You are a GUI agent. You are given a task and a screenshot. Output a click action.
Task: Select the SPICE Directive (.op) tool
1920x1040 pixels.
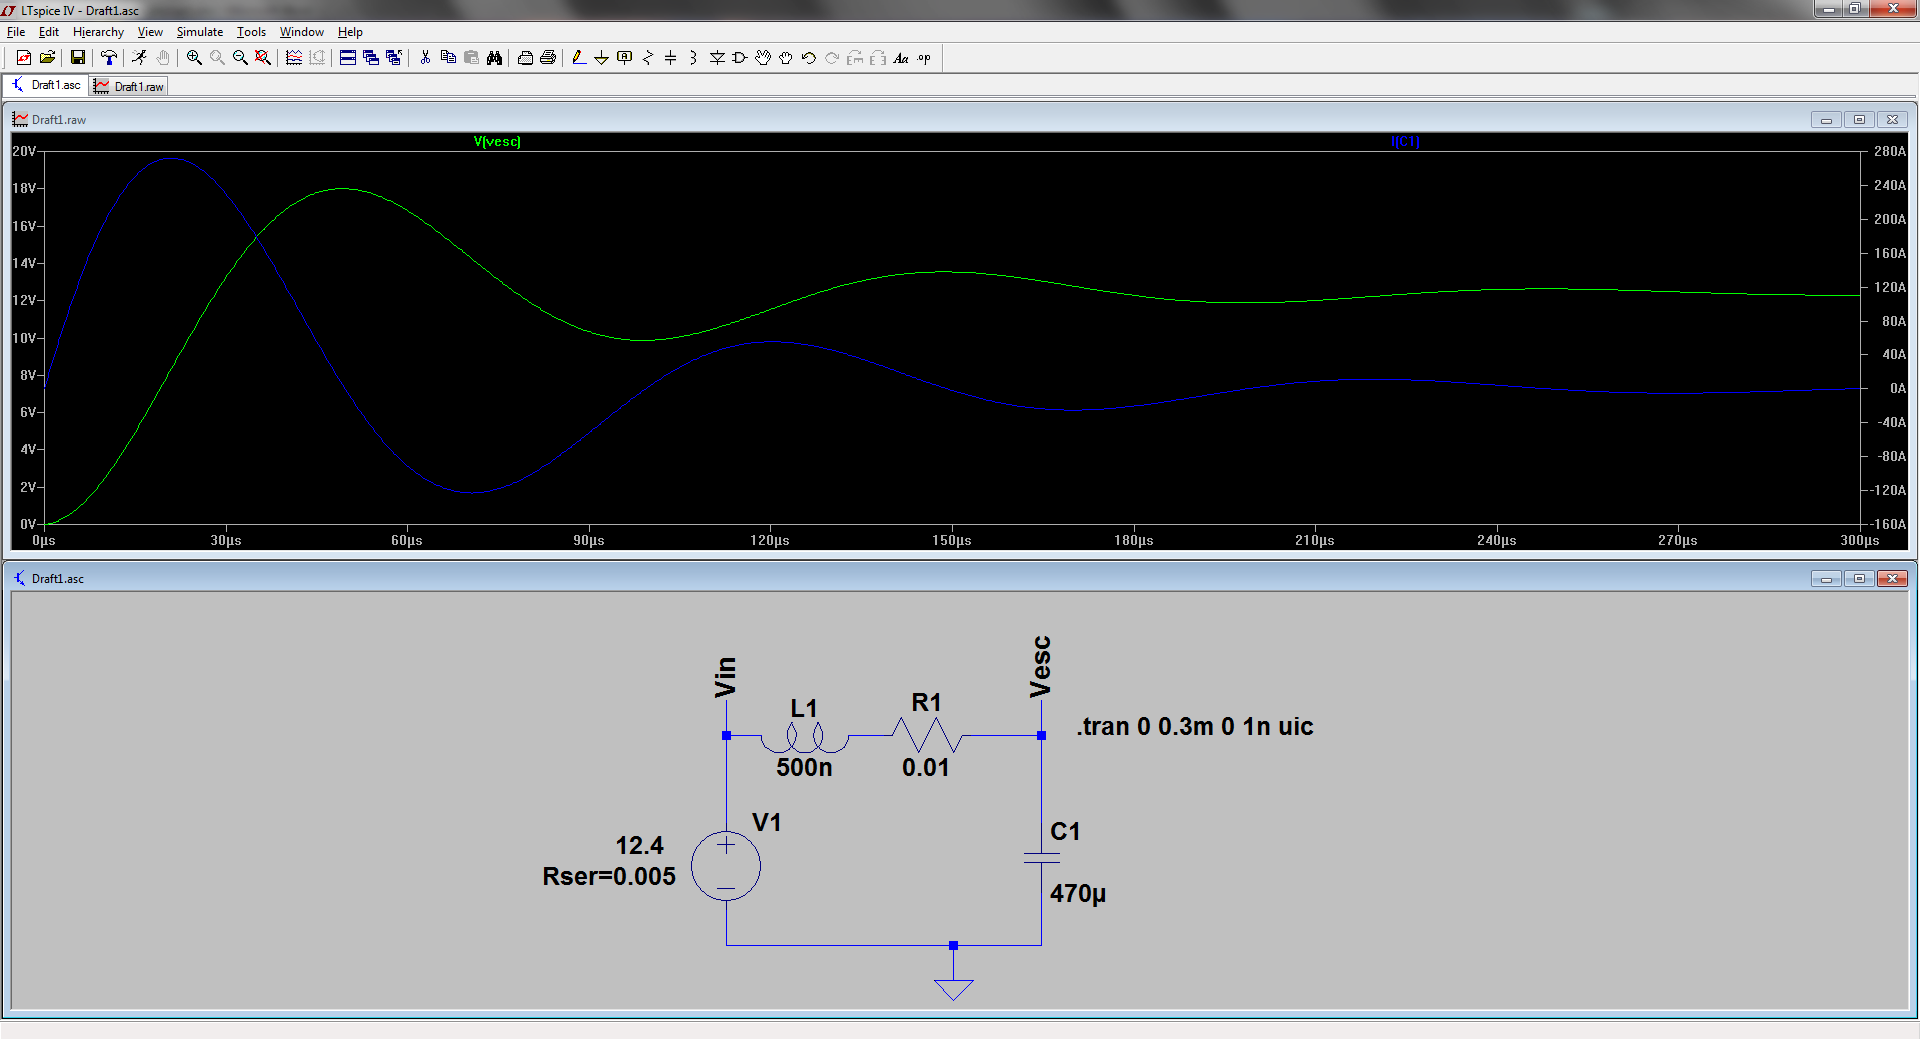point(924,58)
